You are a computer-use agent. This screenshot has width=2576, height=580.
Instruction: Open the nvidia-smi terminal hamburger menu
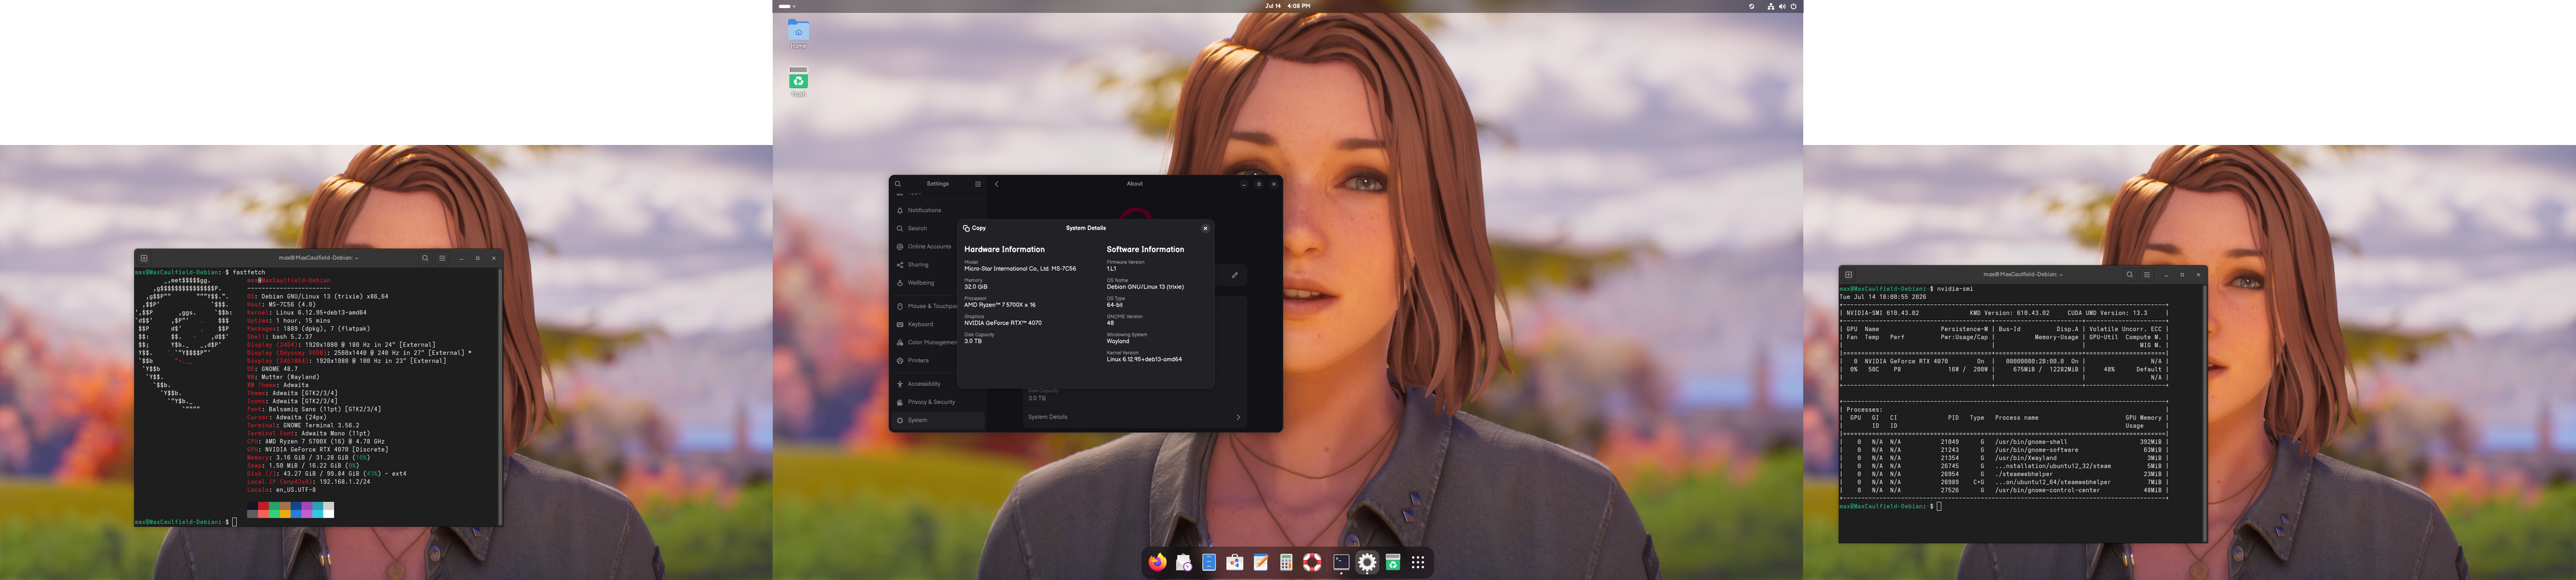coord(2147,274)
